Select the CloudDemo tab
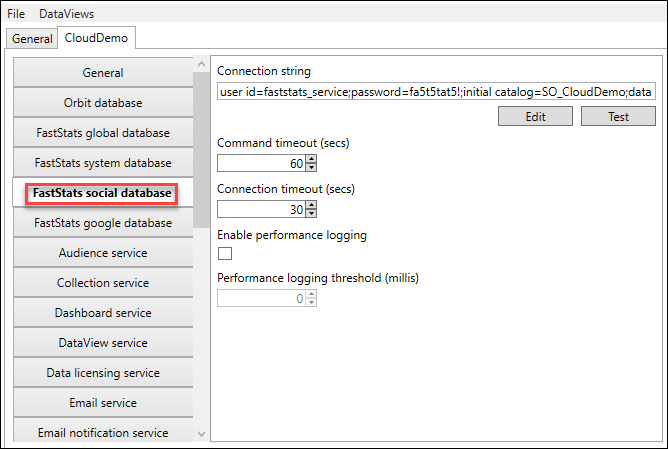 [96, 38]
